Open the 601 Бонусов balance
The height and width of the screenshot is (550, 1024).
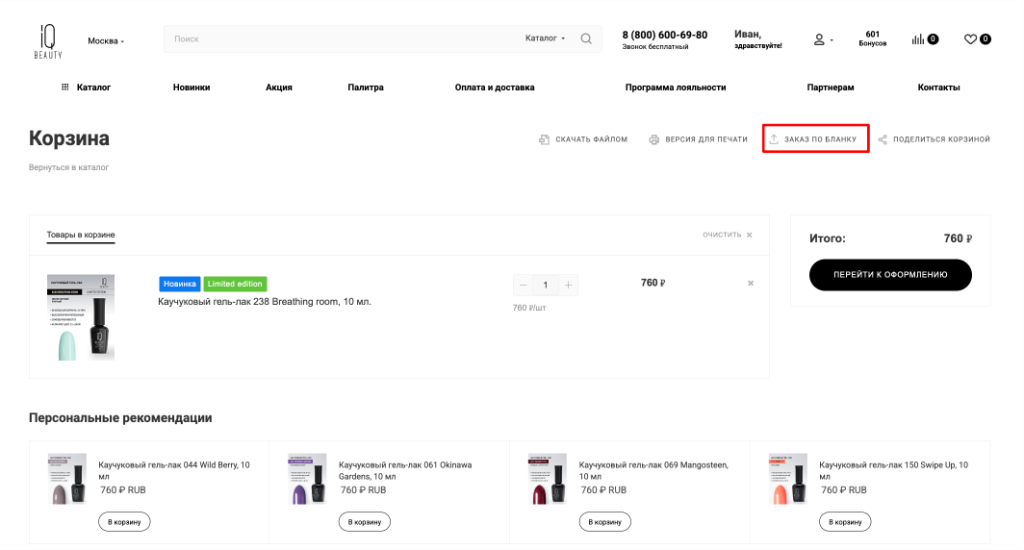tap(872, 39)
